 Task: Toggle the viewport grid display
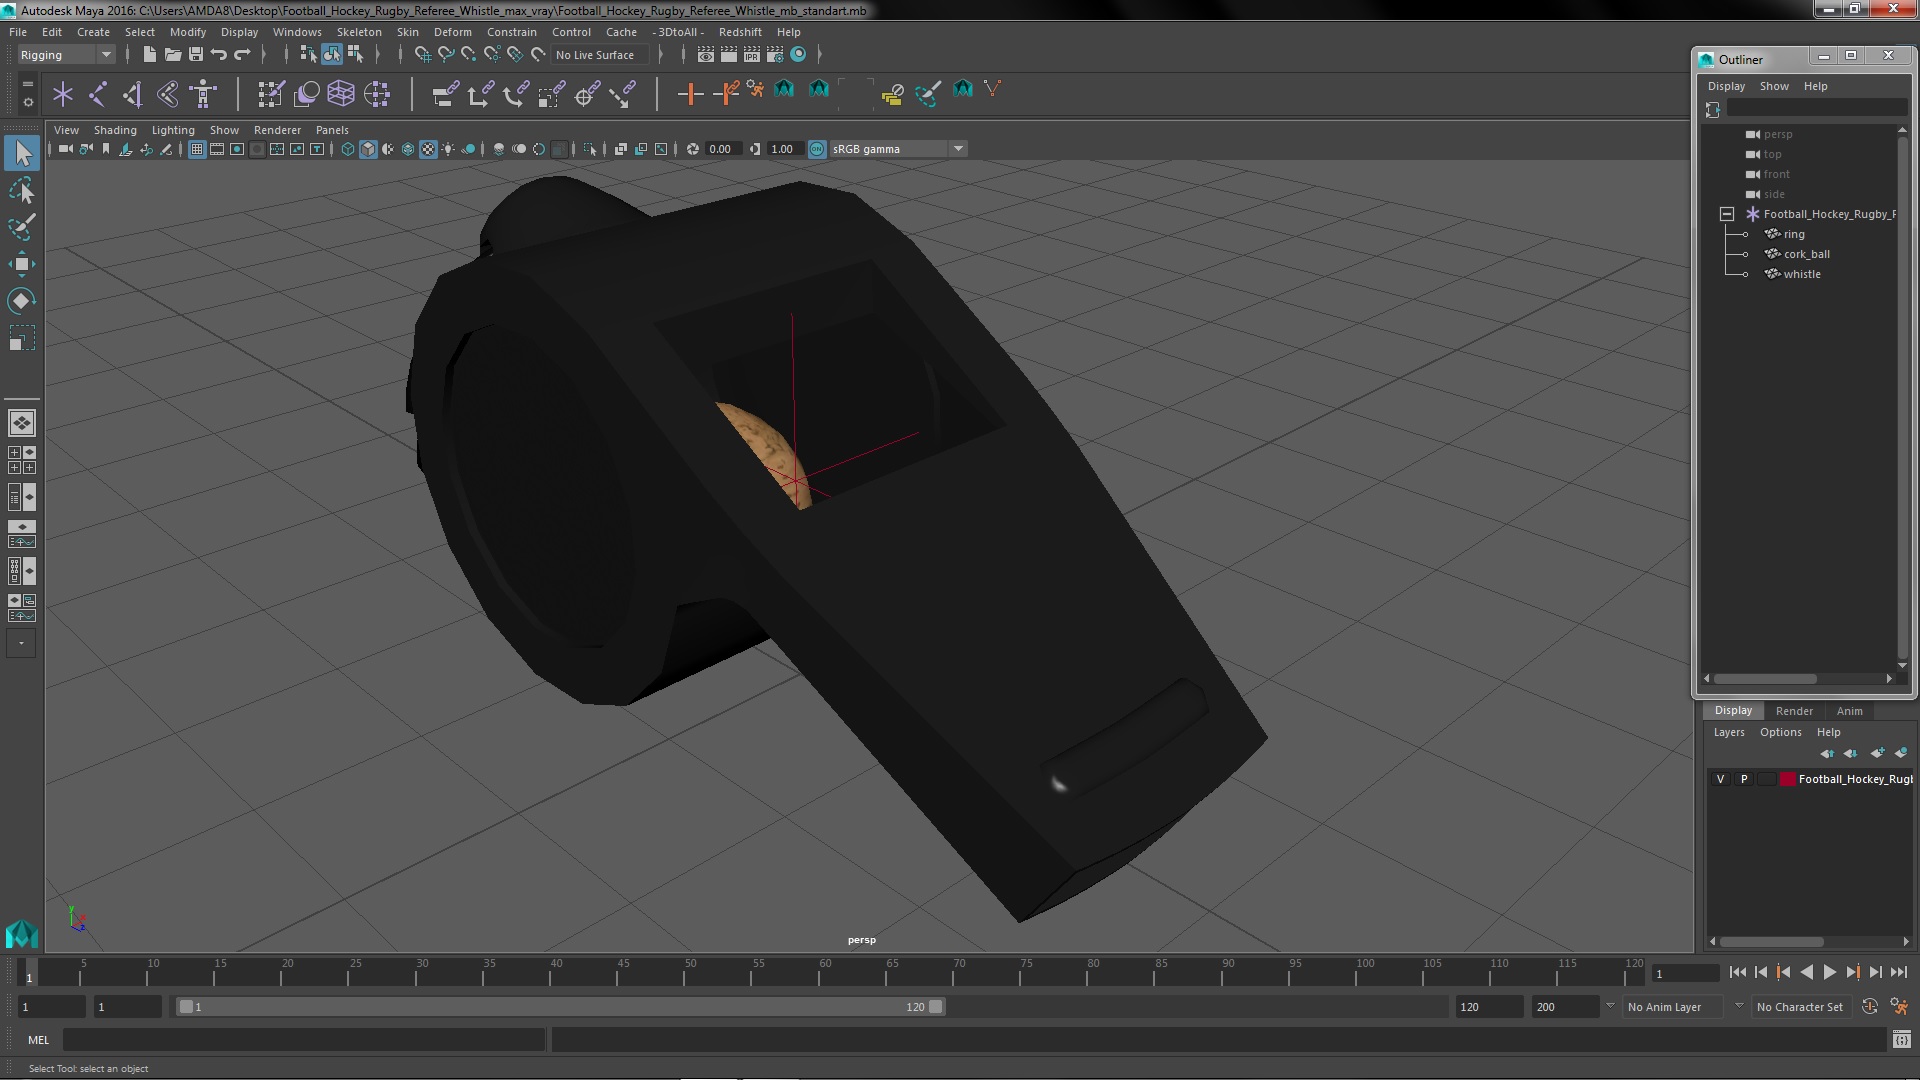tap(197, 149)
